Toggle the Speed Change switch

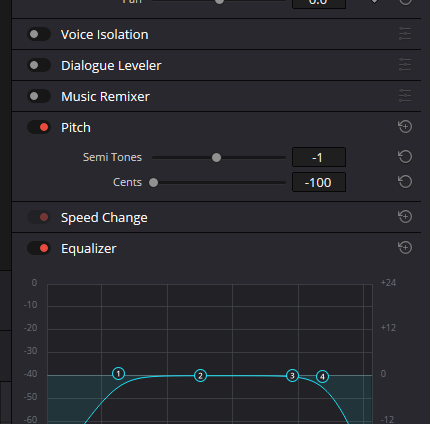[39, 217]
